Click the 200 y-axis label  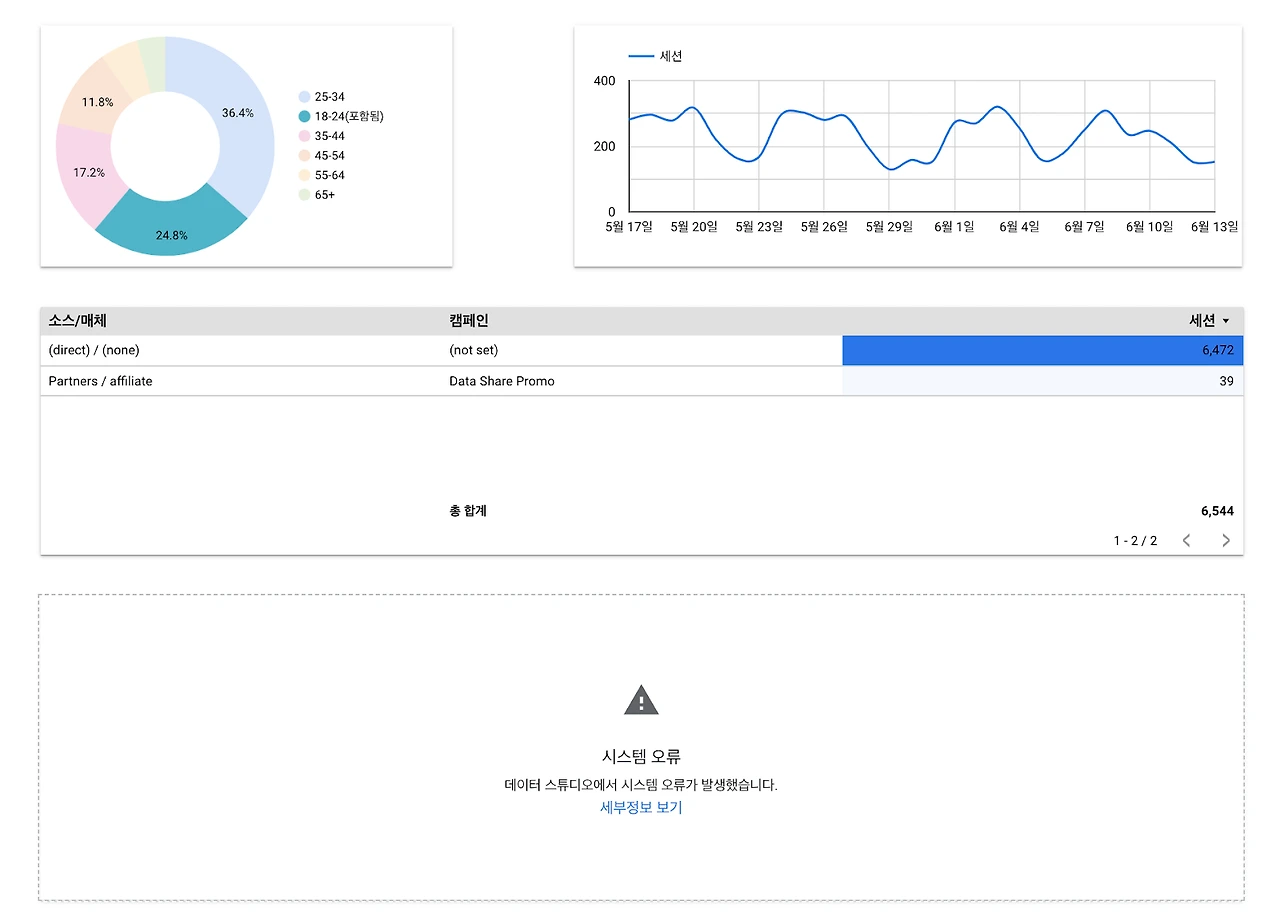tap(604, 147)
